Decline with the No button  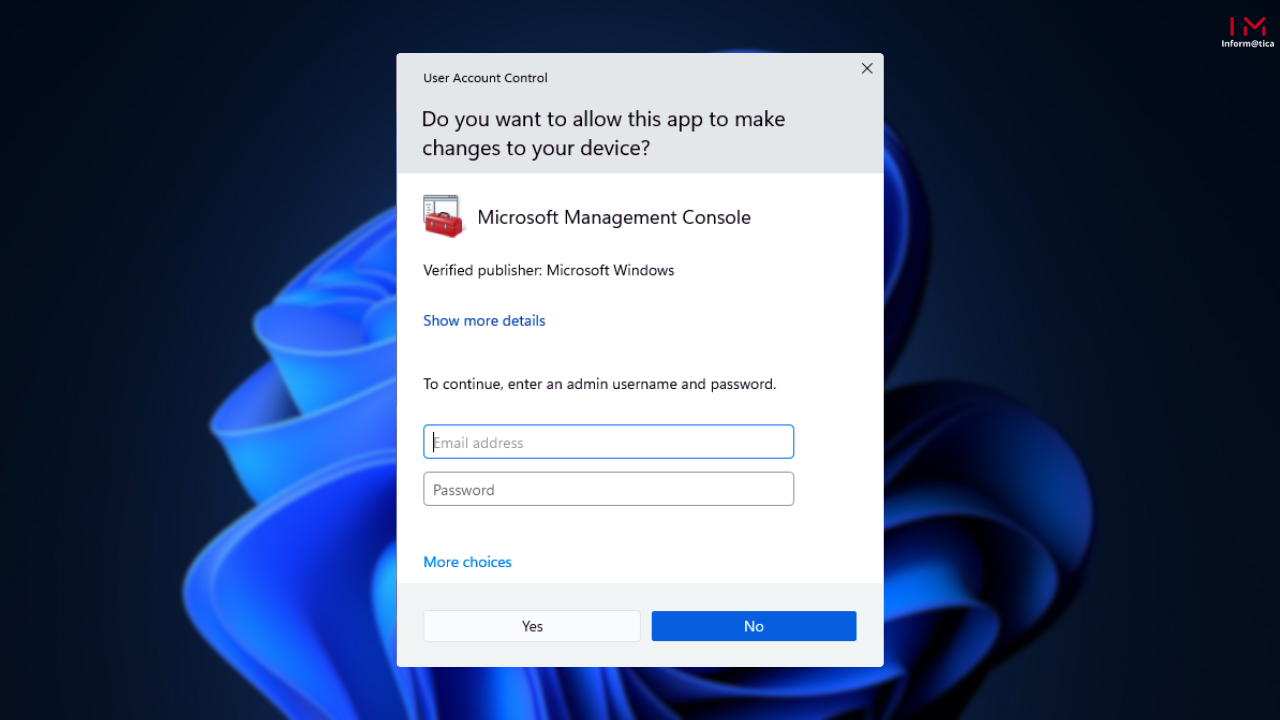(754, 626)
